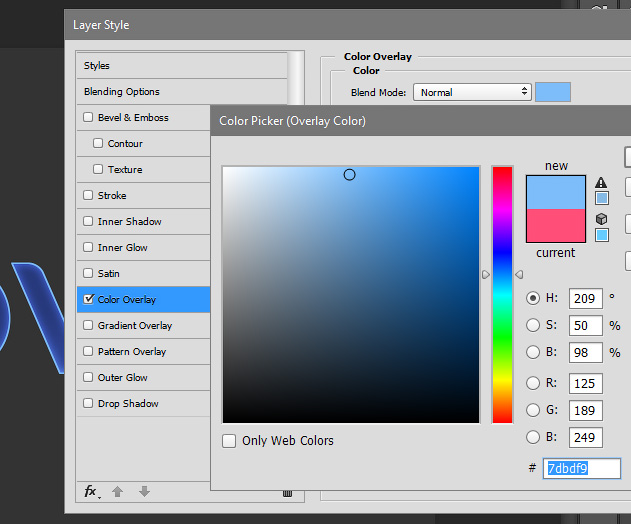Select the B blue radio button

(533, 437)
